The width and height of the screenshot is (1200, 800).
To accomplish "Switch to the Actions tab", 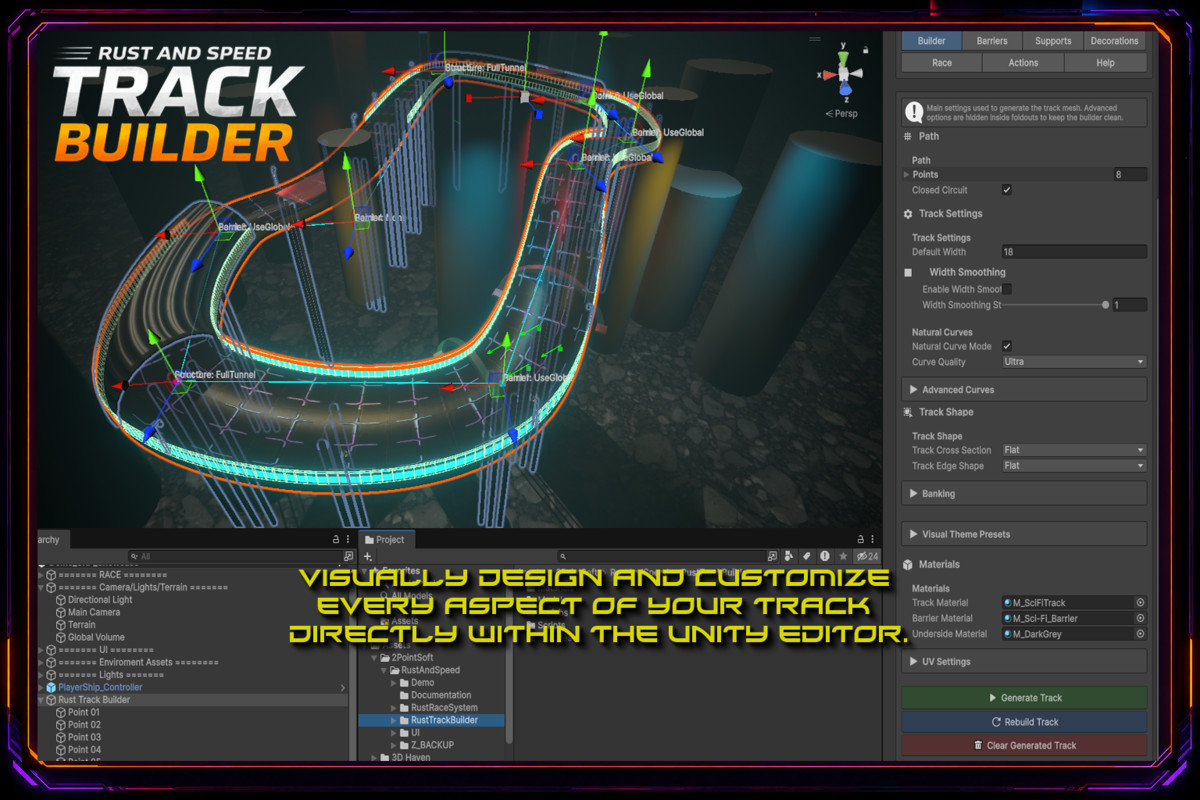I will point(1023,62).
